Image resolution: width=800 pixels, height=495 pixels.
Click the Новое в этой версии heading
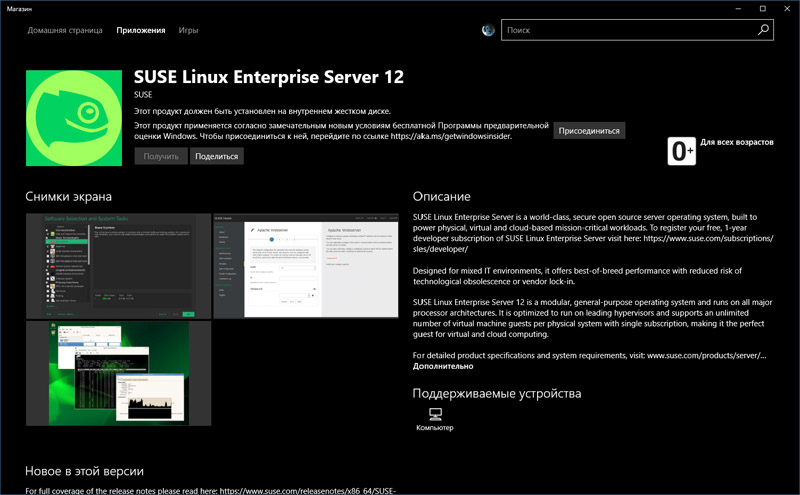tap(84, 471)
